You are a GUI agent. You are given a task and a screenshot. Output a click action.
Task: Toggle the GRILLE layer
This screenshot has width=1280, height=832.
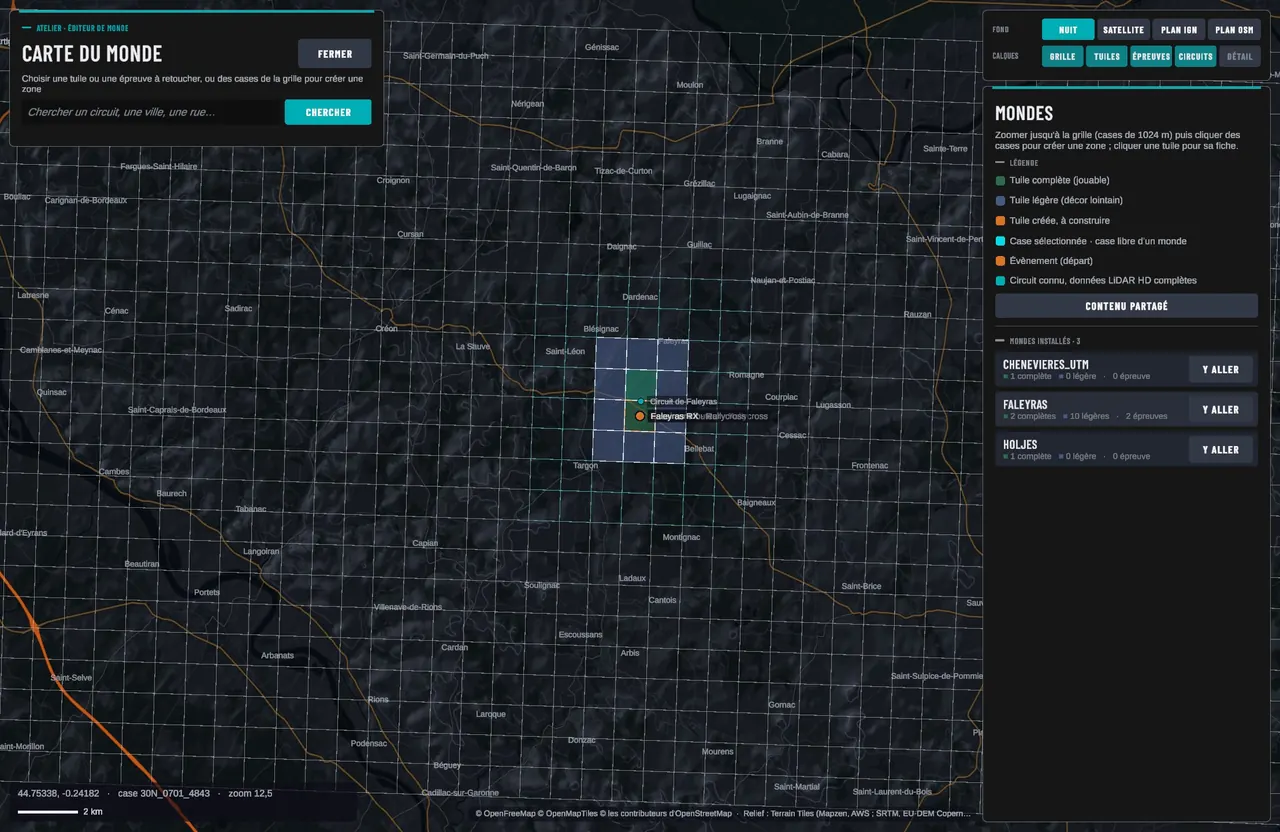pyautogui.click(x=1062, y=56)
